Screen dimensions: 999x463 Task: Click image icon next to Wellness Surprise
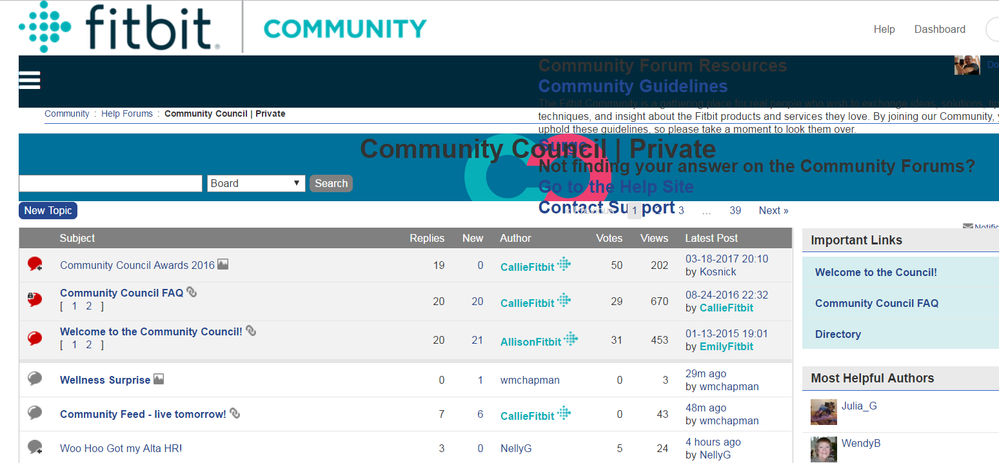point(159,379)
